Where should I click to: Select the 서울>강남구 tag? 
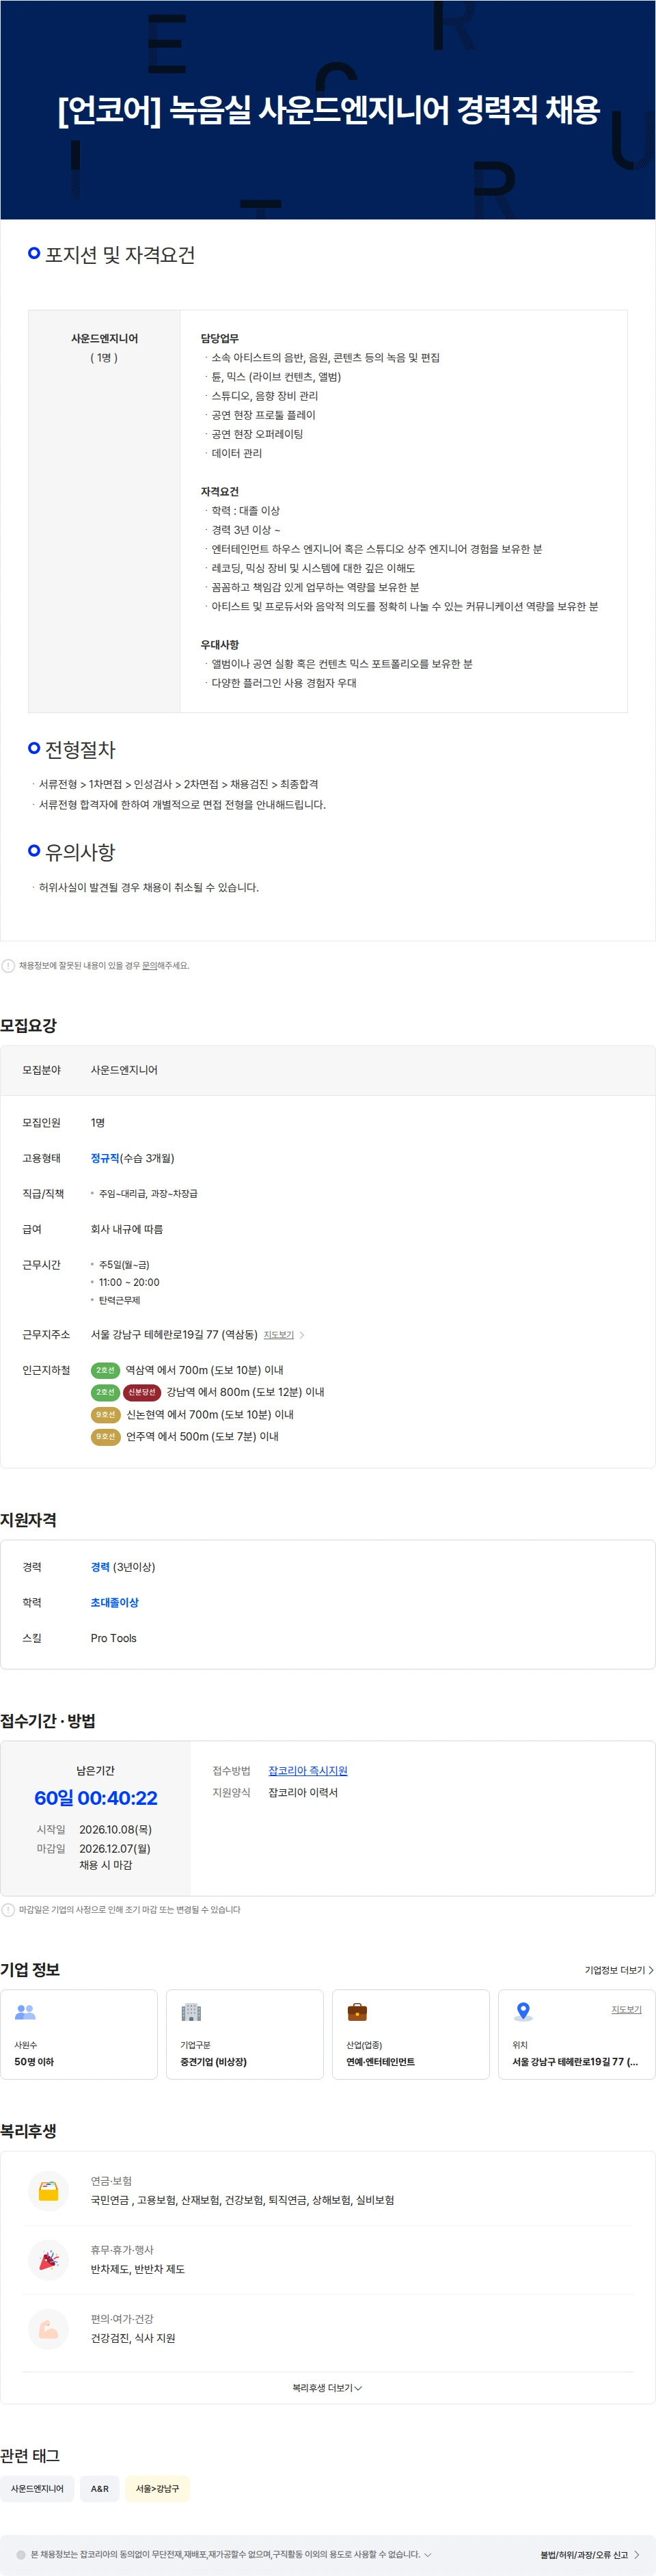point(157,2488)
